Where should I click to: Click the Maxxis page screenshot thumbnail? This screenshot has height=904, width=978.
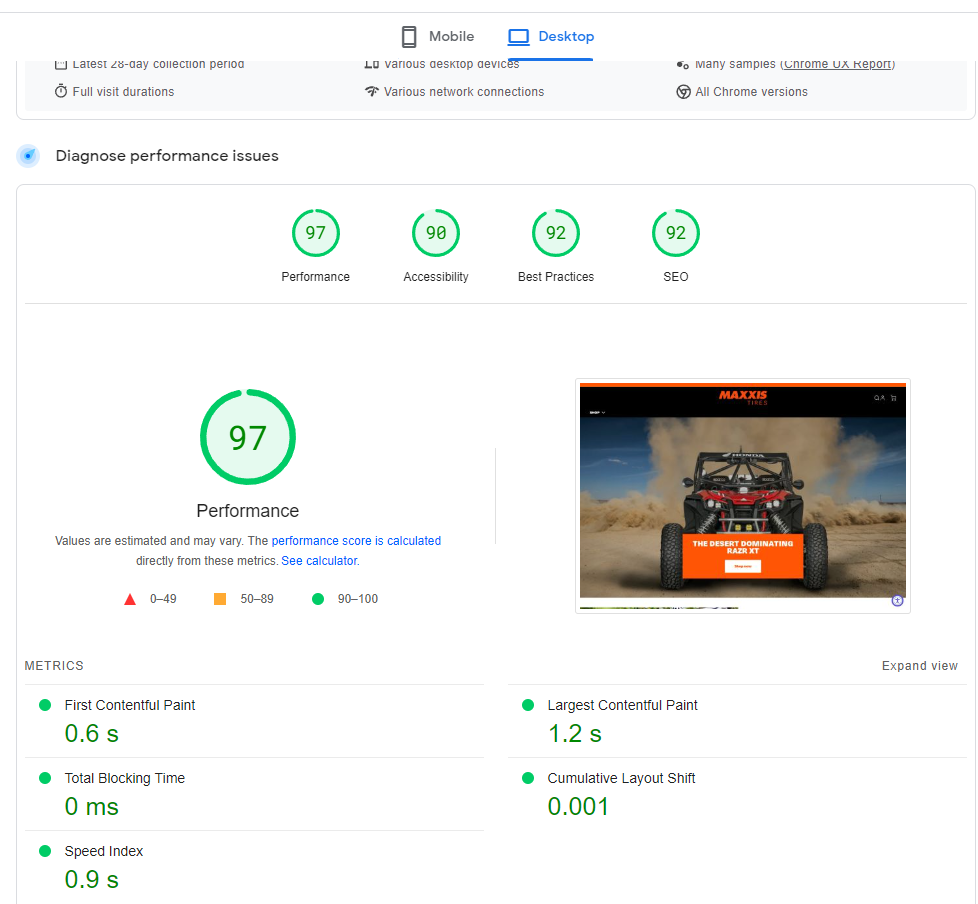tap(742, 495)
